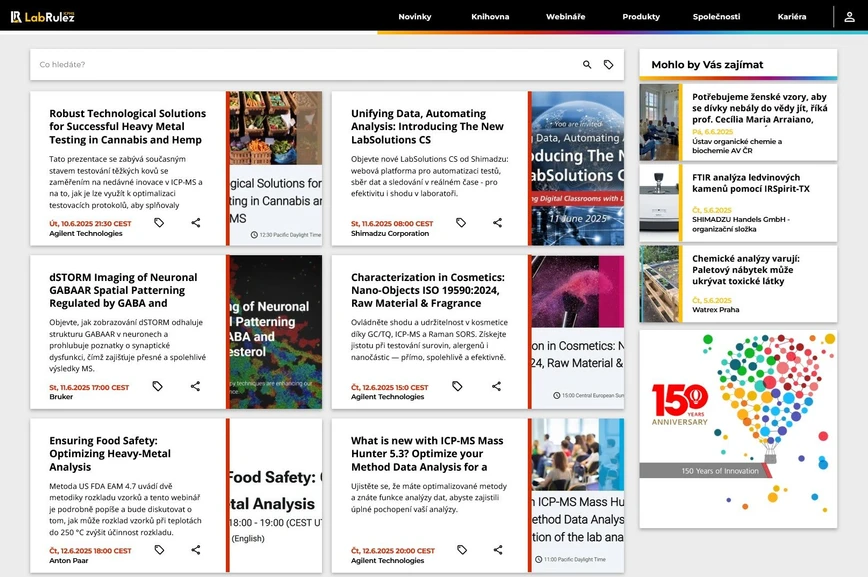
Task: Click 'St, 11.6.2025 17:00 CEST' date
Action: [x=89, y=388]
